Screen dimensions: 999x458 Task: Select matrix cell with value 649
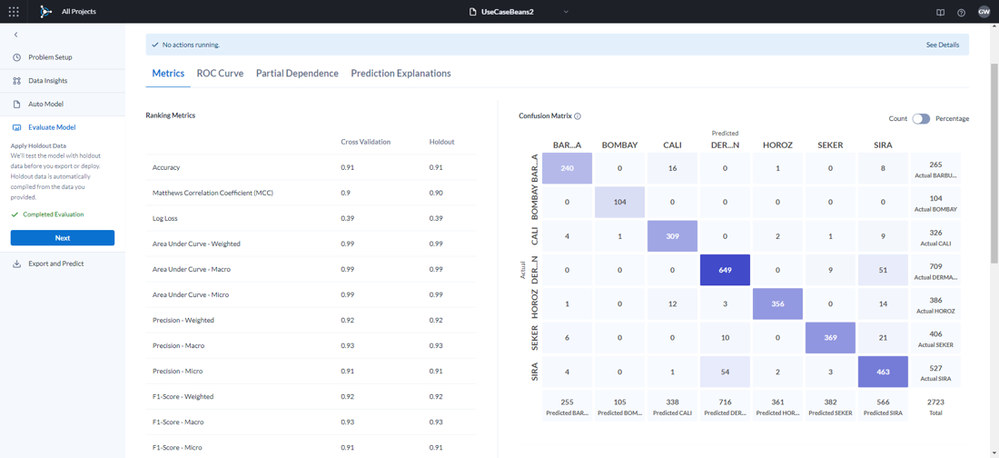[724, 270]
